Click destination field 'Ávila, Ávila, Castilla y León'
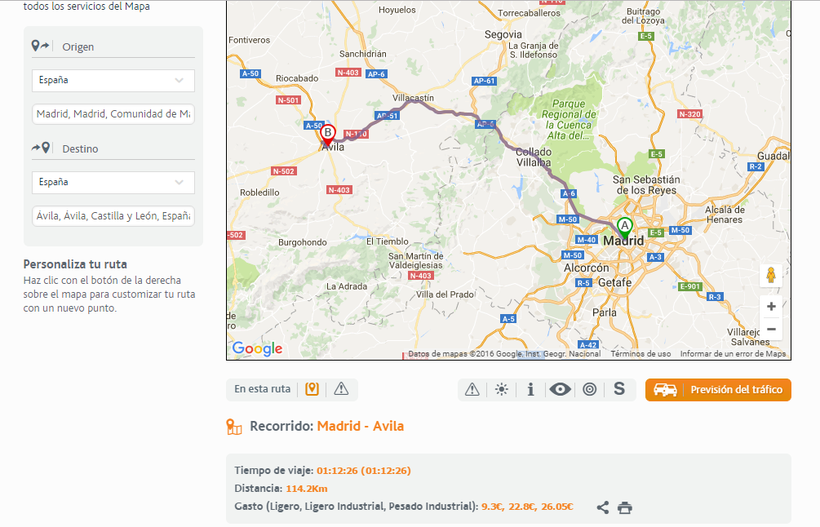820x527 pixels. click(113, 216)
